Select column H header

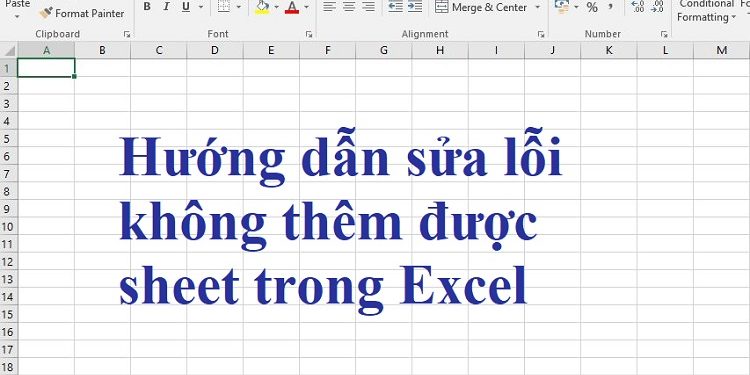coord(440,50)
